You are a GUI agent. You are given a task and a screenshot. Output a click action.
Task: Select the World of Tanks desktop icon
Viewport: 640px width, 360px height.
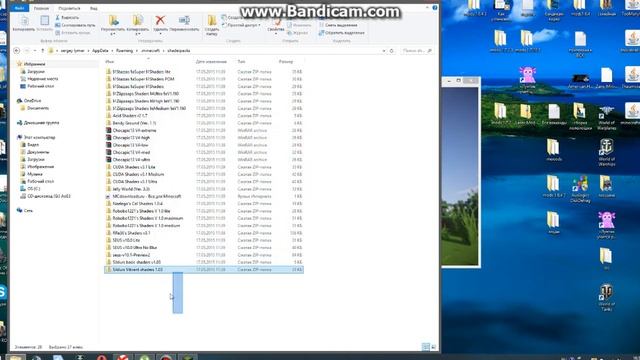[x=607, y=297]
